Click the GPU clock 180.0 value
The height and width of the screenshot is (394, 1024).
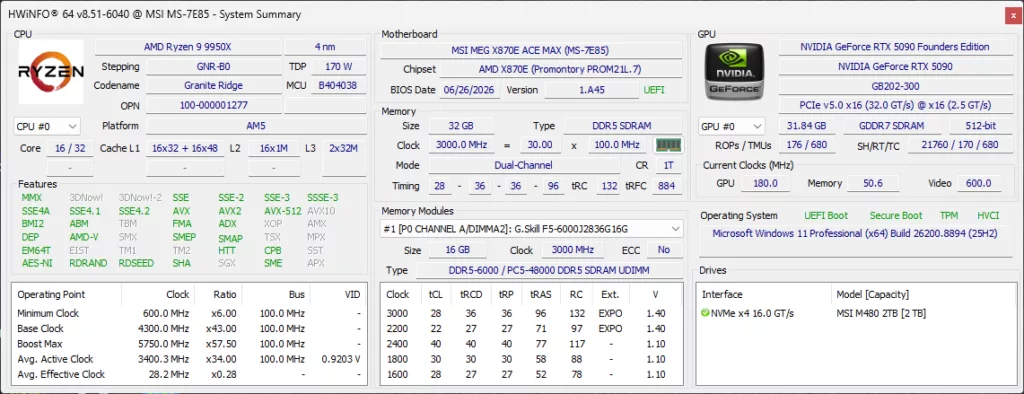(765, 184)
